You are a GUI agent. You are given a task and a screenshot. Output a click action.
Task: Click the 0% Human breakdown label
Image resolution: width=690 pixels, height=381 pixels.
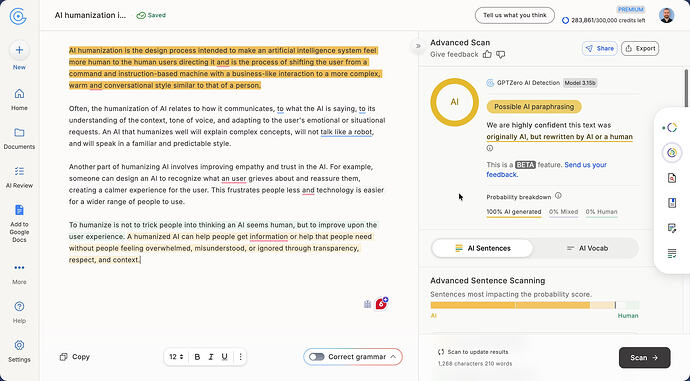[601, 212]
